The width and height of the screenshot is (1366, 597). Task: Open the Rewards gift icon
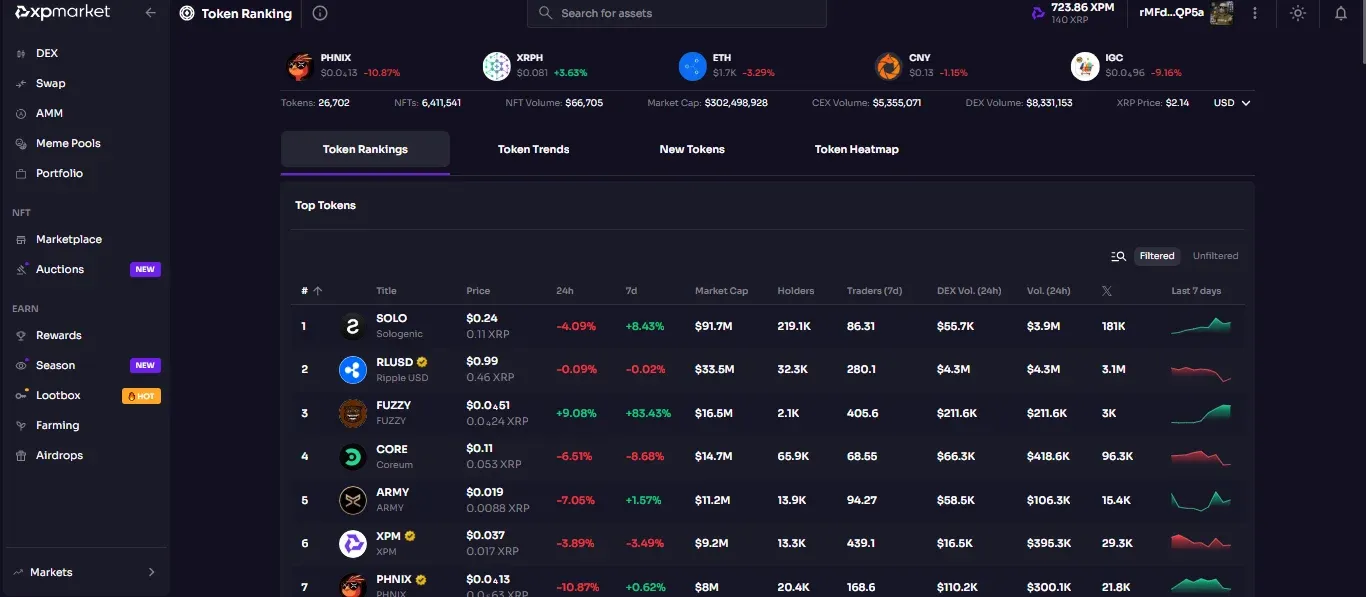21,335
